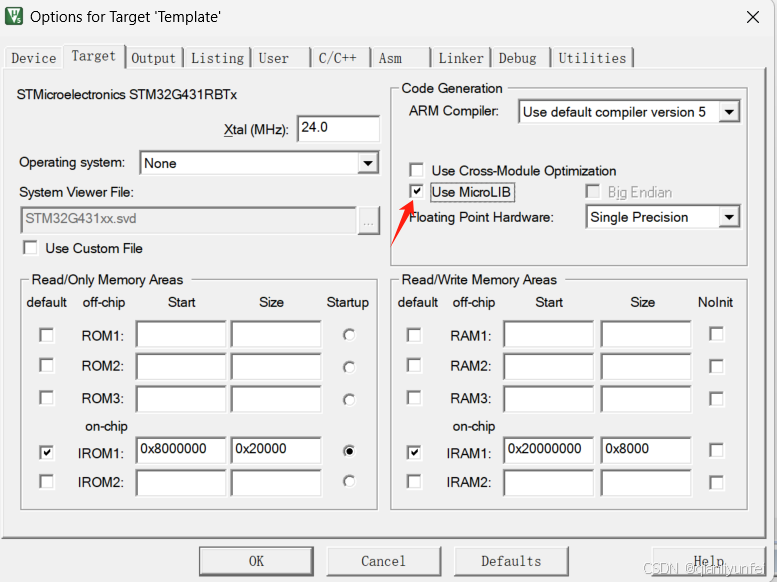Open the Asm tab
The height and width of the screenshot is (582, 777).
400,58
